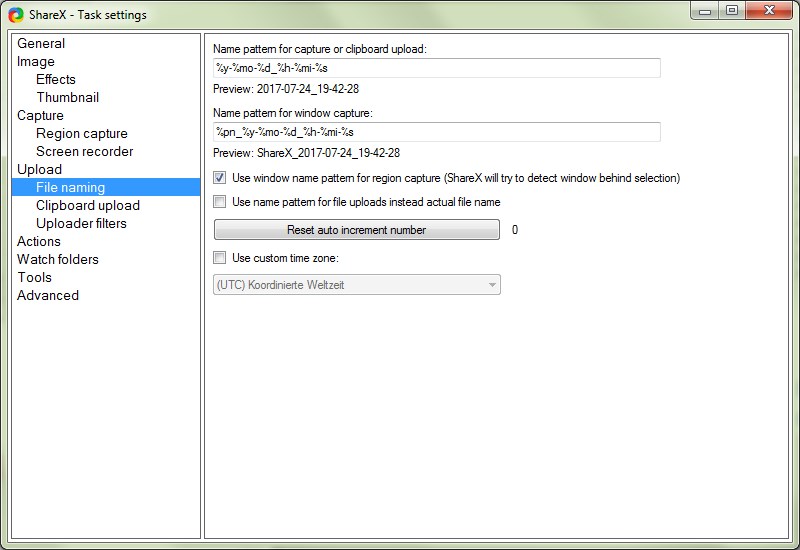Select the Capture category

(x=40, y=115)
